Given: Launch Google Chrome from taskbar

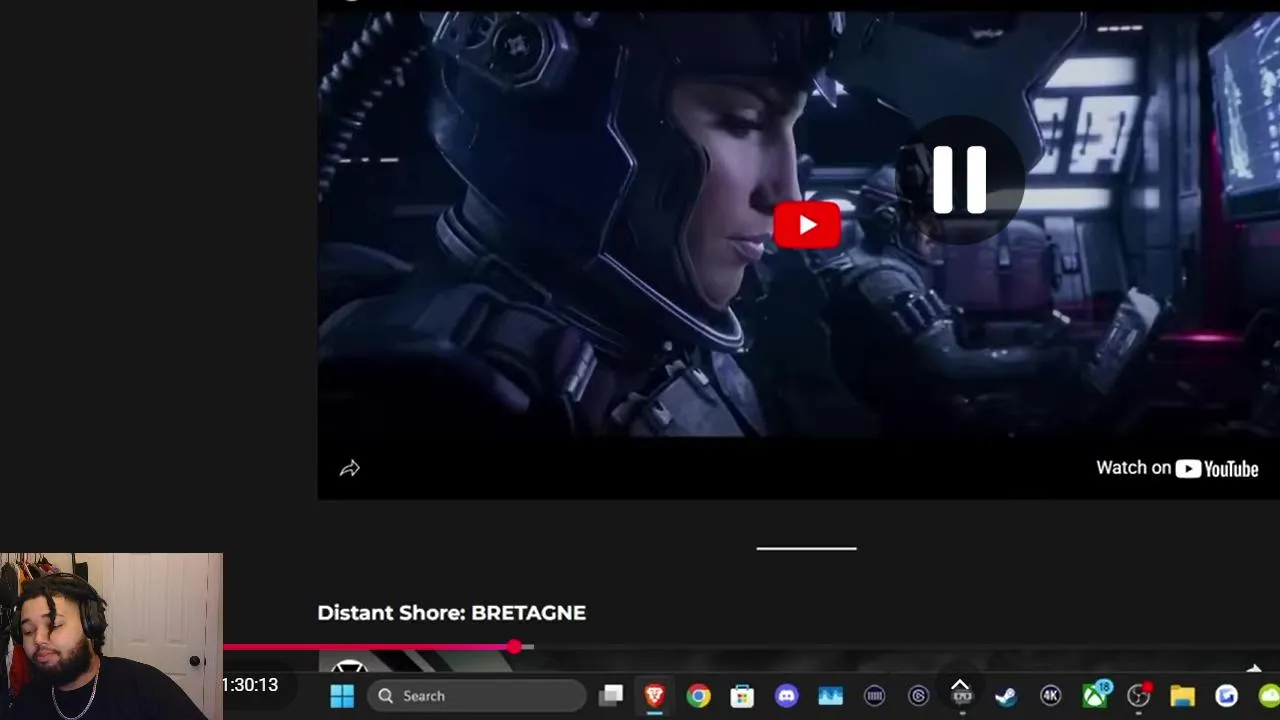Looking at the screenshot, I should click(x=698, y=696).
